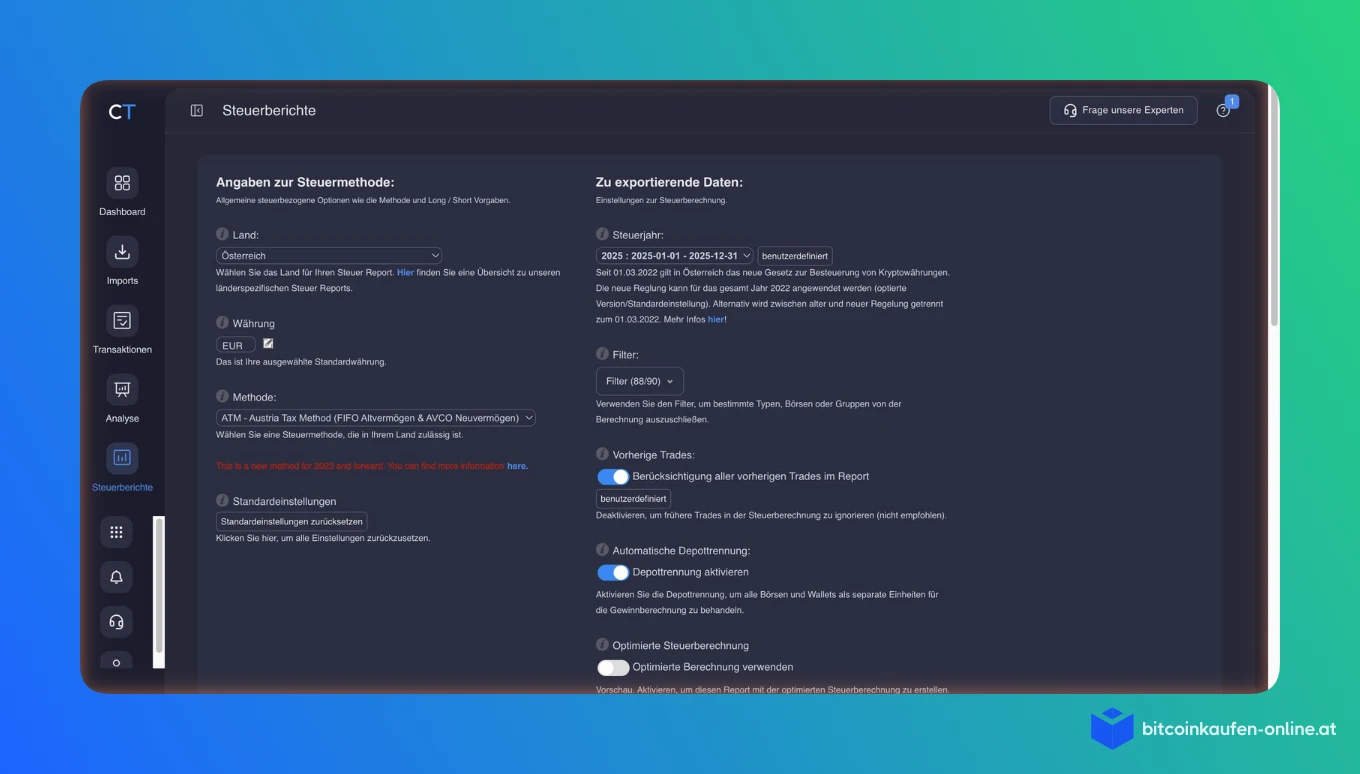Click the help question mark icon
1360x774 pixels.
point(1223,111)
